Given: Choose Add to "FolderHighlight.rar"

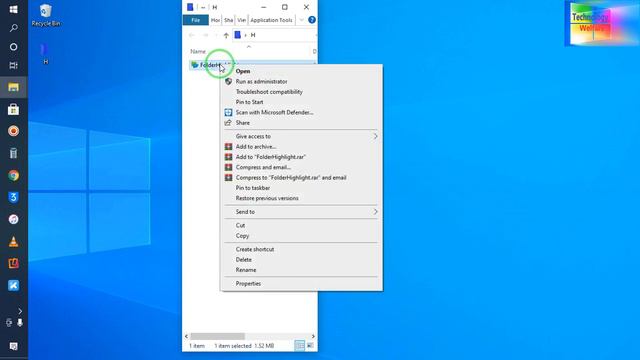Looking at the screenshot, I should [x=271, y=157].
